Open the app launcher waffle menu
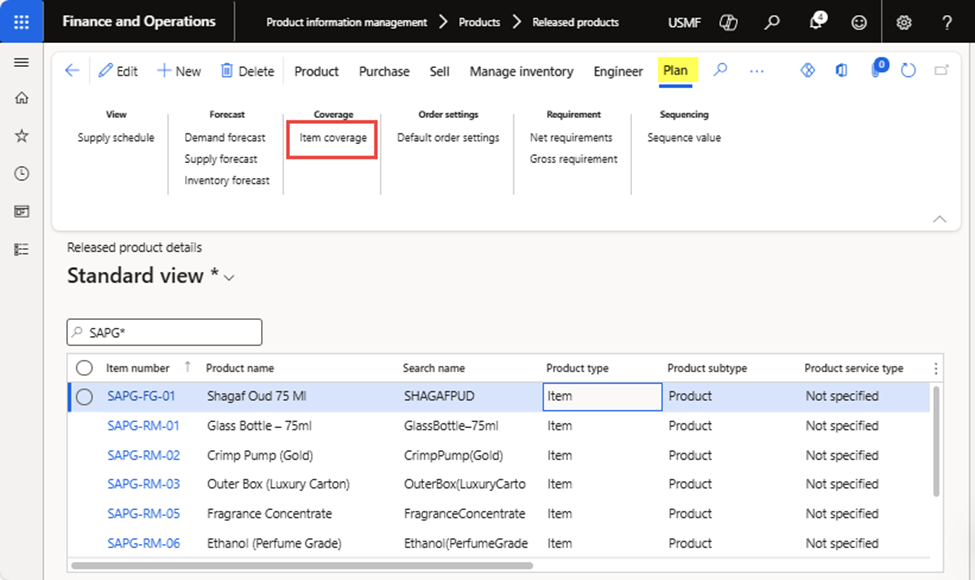 (x=21, y=22)
